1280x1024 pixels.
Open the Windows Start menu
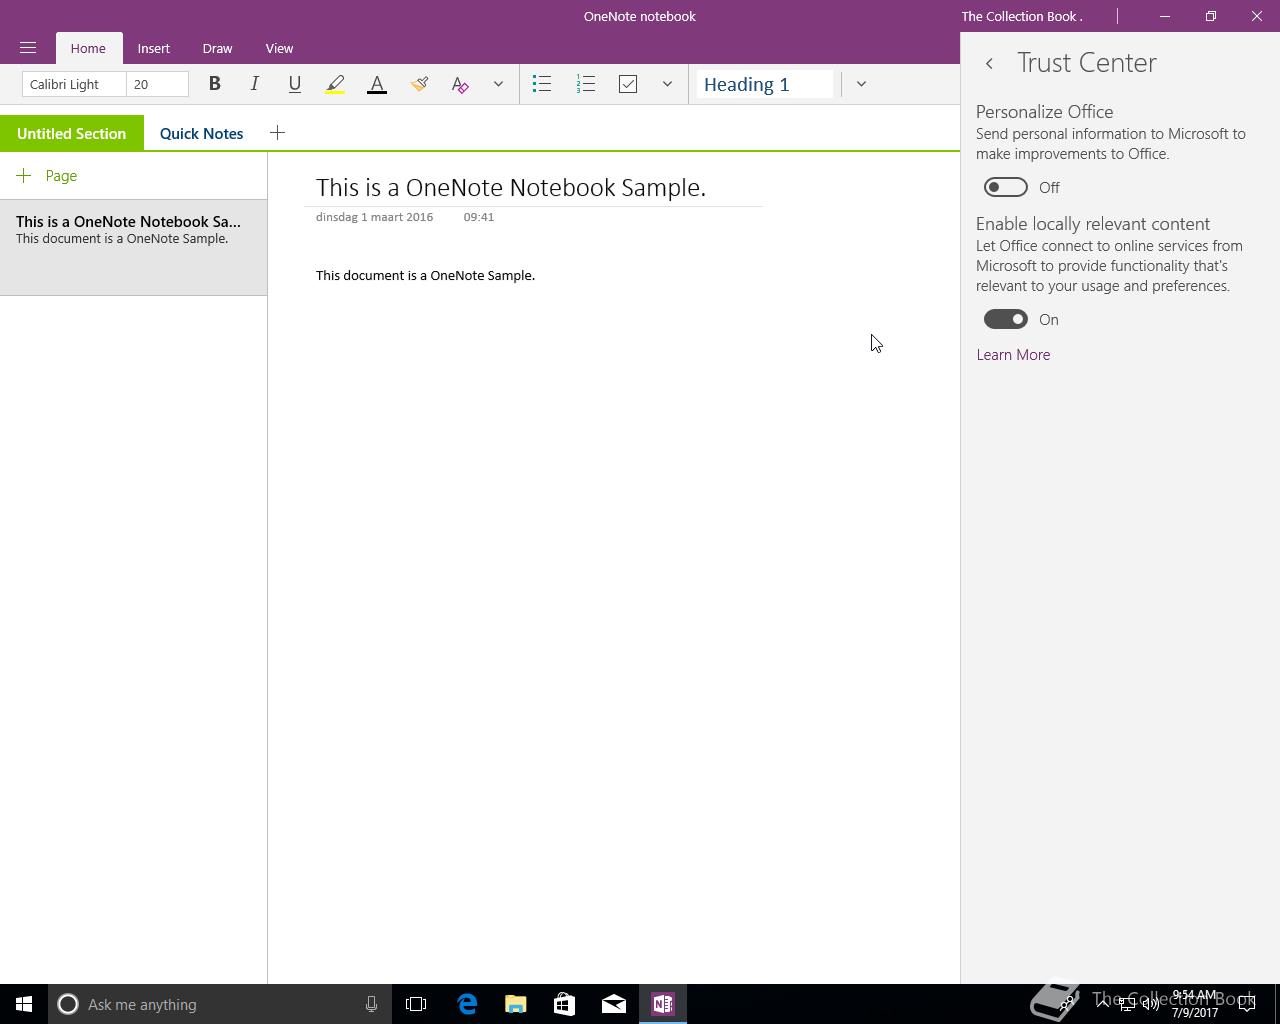click(24, 1004)
